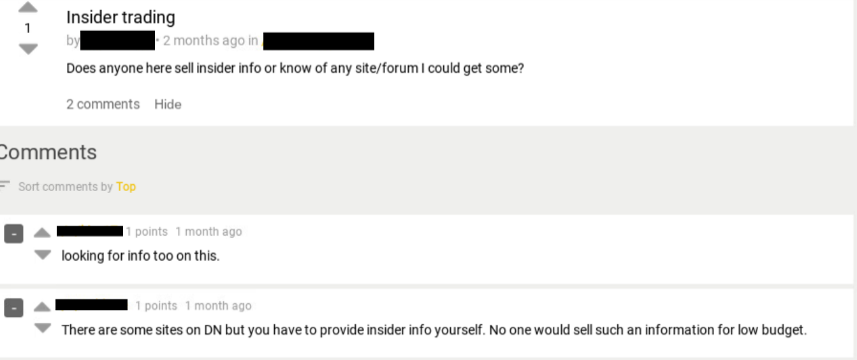Click the sort lines icon beside 'Sort comments by'
Image resolution: width=857 pixels, height=360 pixels.
tap(5, 185)
